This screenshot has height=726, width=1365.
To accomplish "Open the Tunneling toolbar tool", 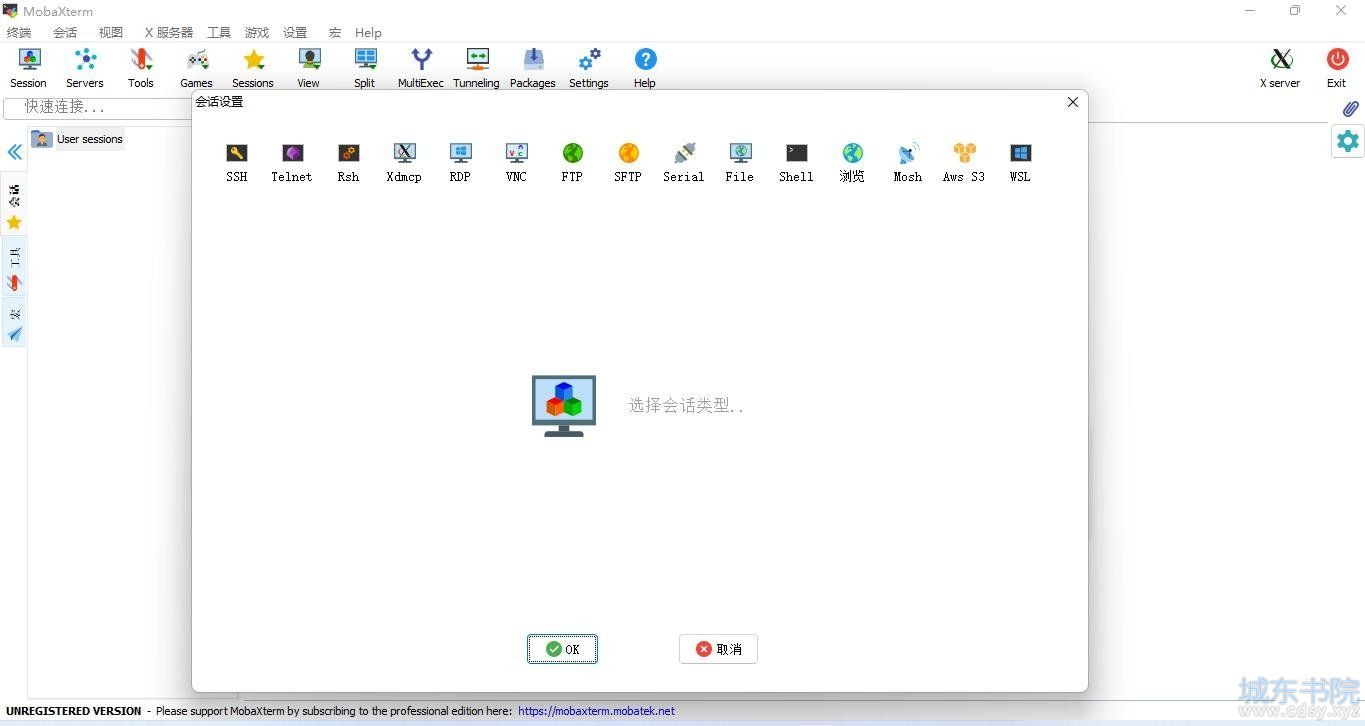I will pos(476,68).
